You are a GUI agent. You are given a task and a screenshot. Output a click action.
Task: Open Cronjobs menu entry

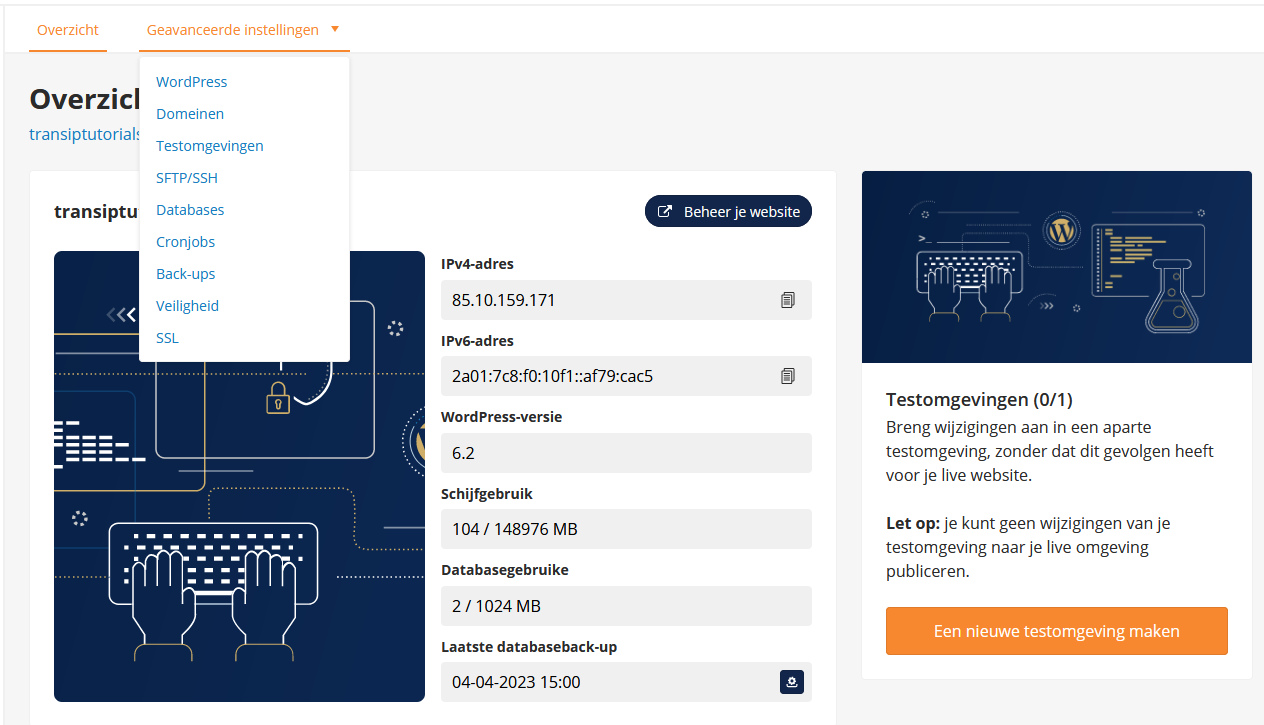click(186, 242)
